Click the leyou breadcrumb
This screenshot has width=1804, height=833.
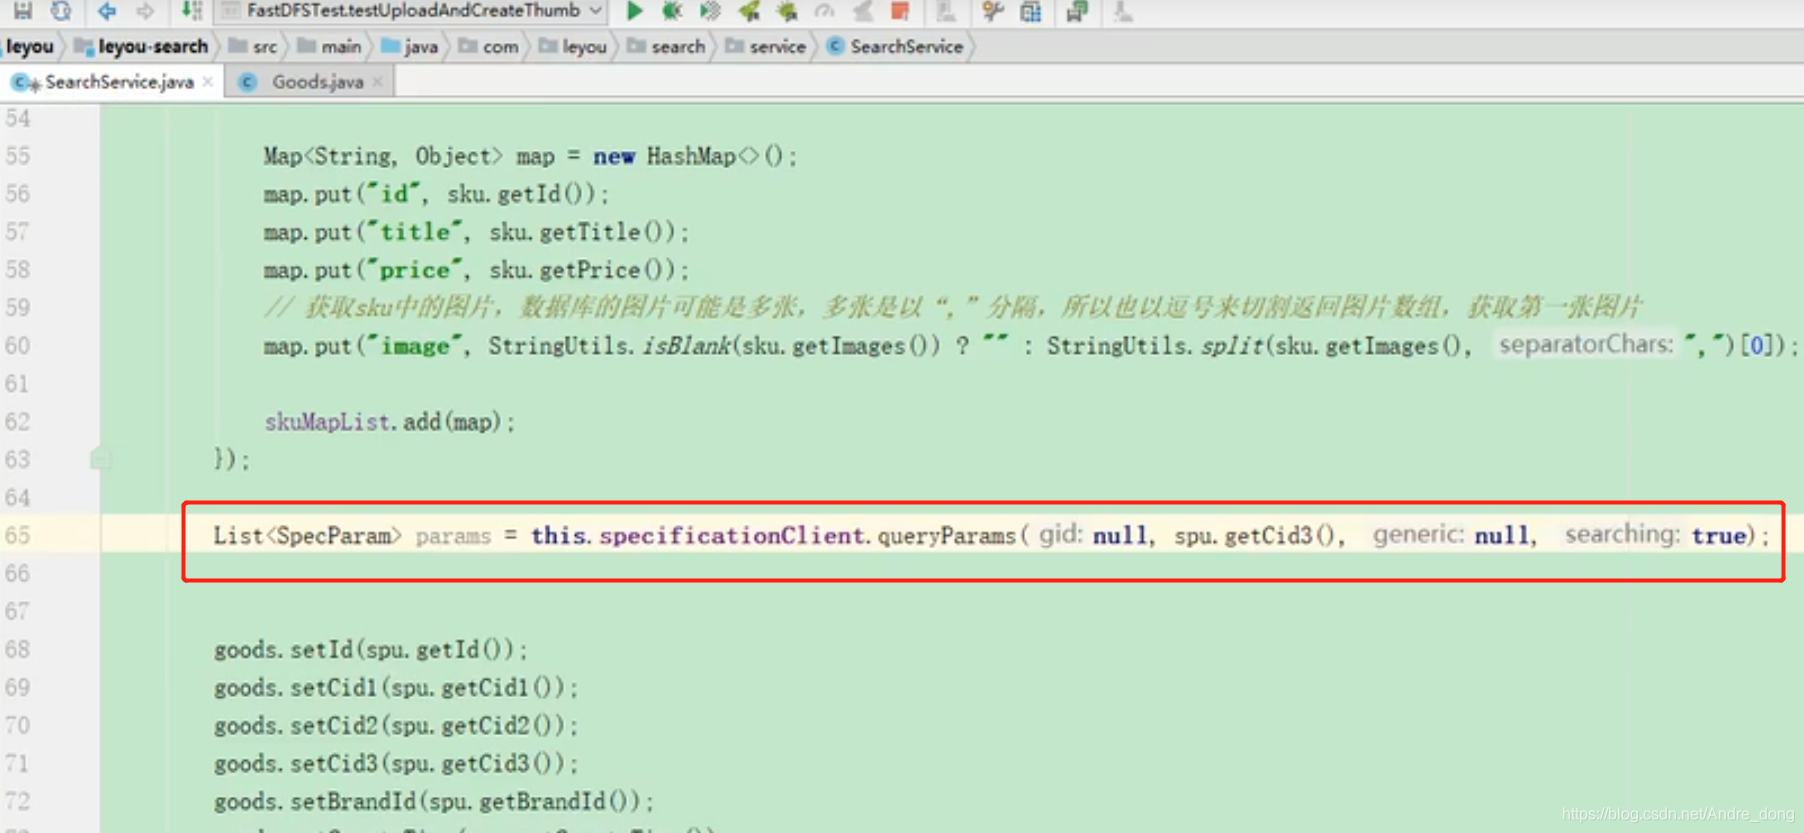click(29, 47)
